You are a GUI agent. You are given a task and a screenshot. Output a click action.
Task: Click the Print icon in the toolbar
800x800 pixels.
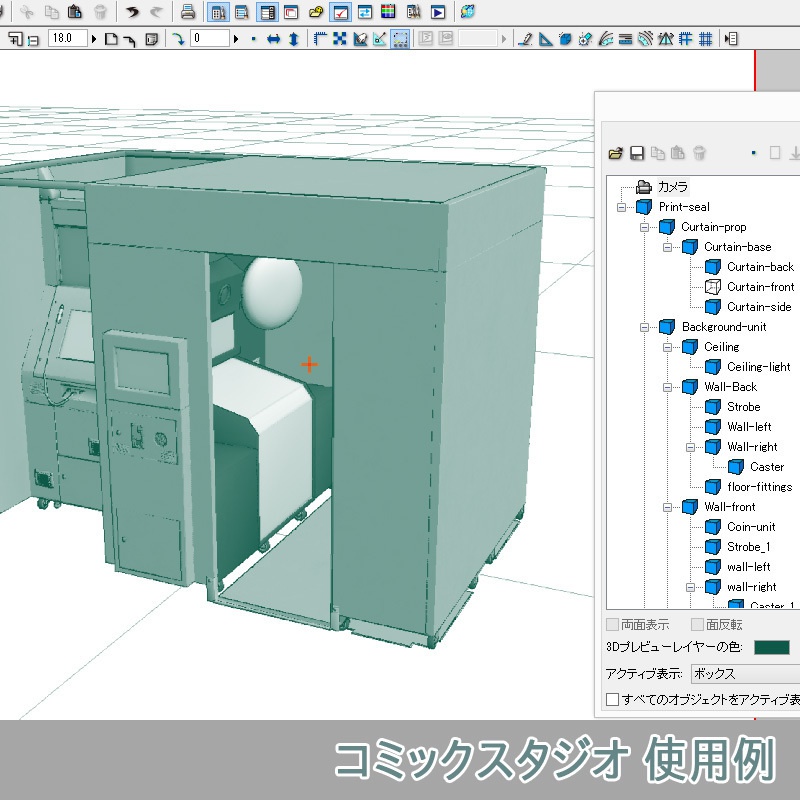(186, 13)
